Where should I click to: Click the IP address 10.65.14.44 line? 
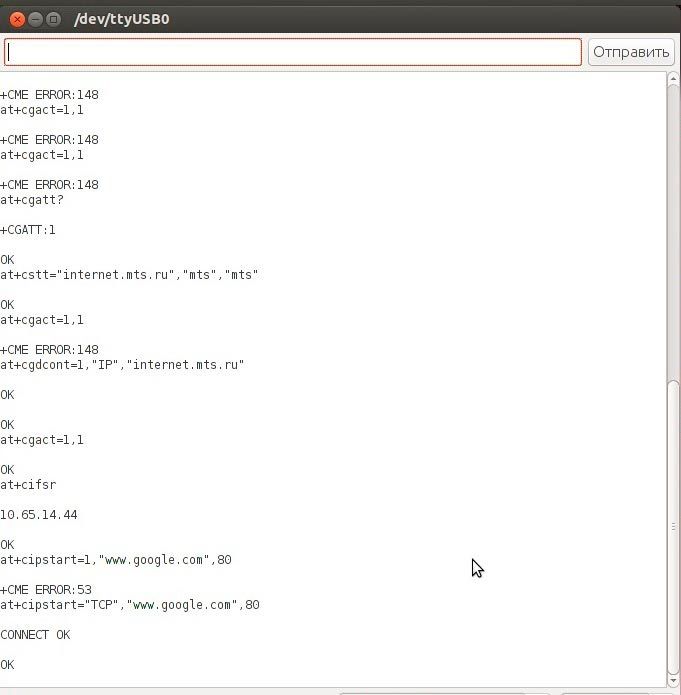point(39,515)
